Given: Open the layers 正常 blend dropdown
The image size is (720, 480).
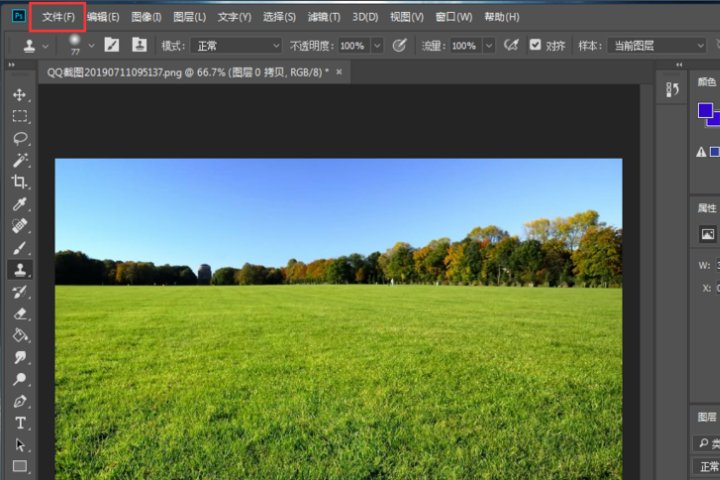Looking at the screenshot, I should (x=707, y=467).
